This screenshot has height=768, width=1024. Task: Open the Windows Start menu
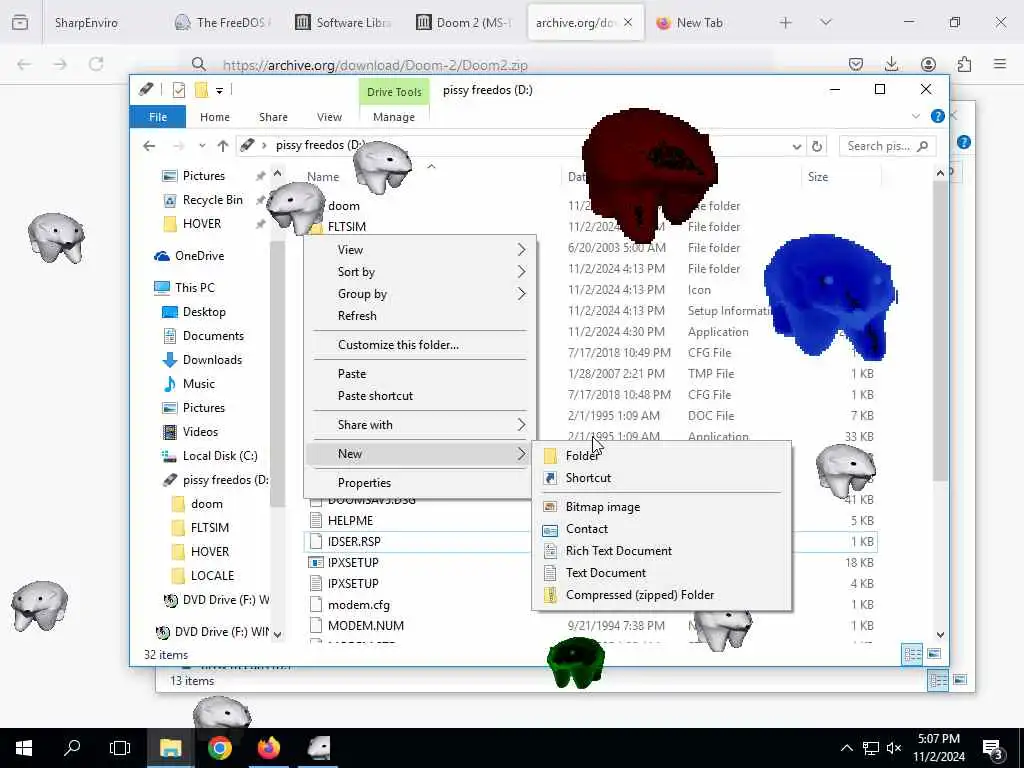click(x=24, y=748)
